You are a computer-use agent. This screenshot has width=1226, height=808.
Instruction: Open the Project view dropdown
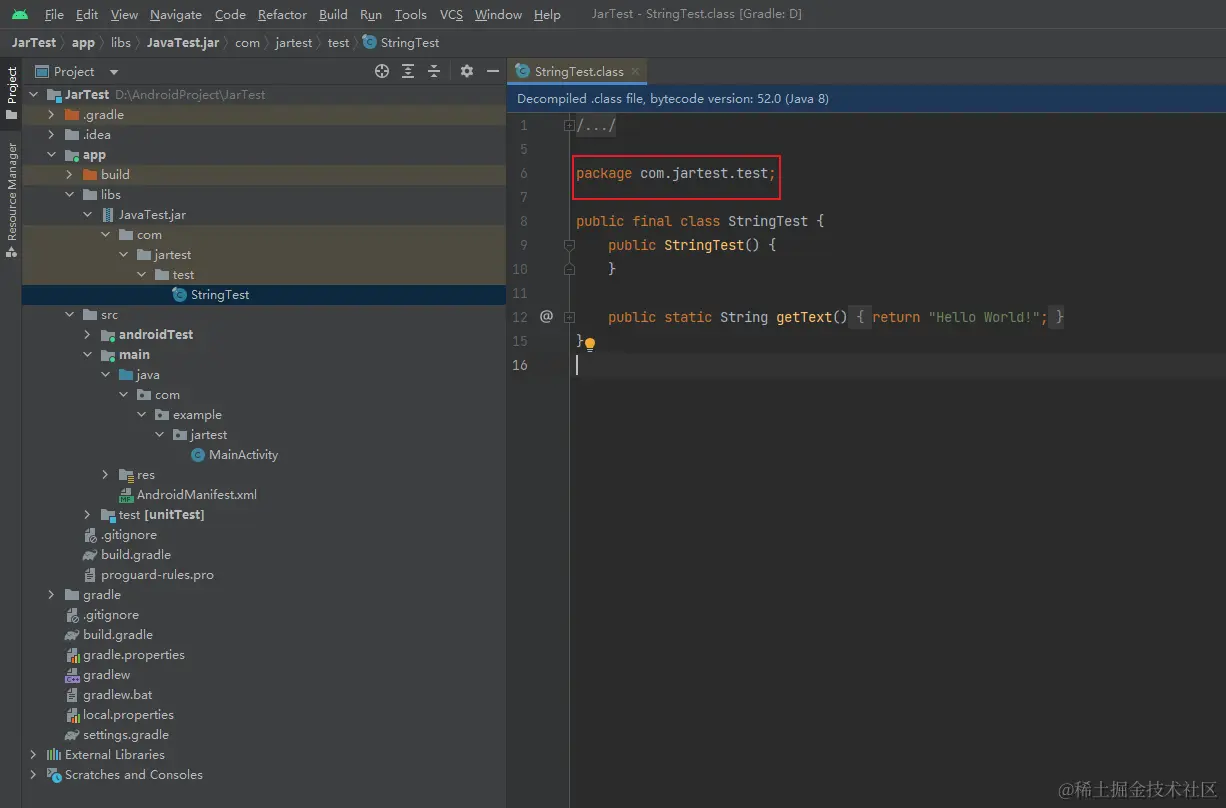pos(113,72)
